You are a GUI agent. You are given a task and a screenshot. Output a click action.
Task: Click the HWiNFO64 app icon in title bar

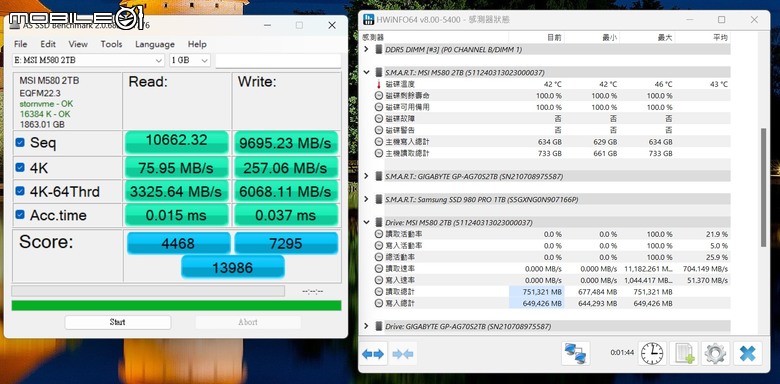369,19
